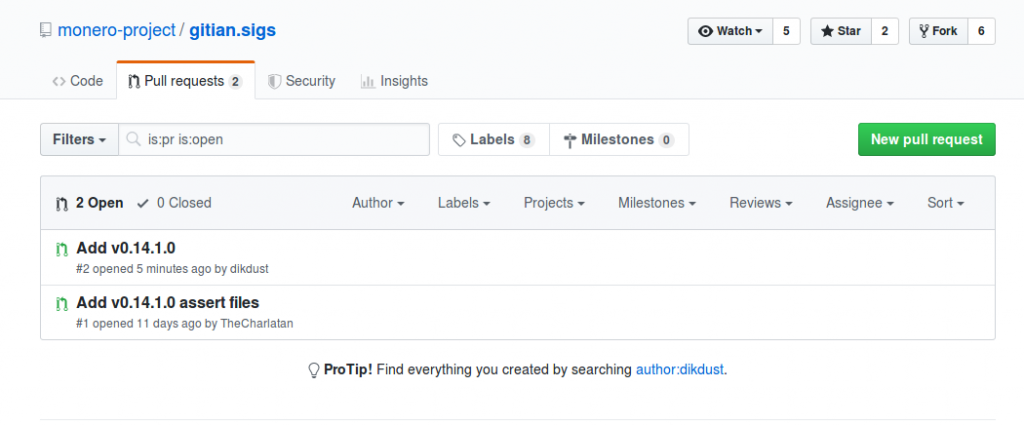This screenshot has height=426, width=1024.
Task: Click the pull request icon beside assert files PR
Action: pos(62,303)
